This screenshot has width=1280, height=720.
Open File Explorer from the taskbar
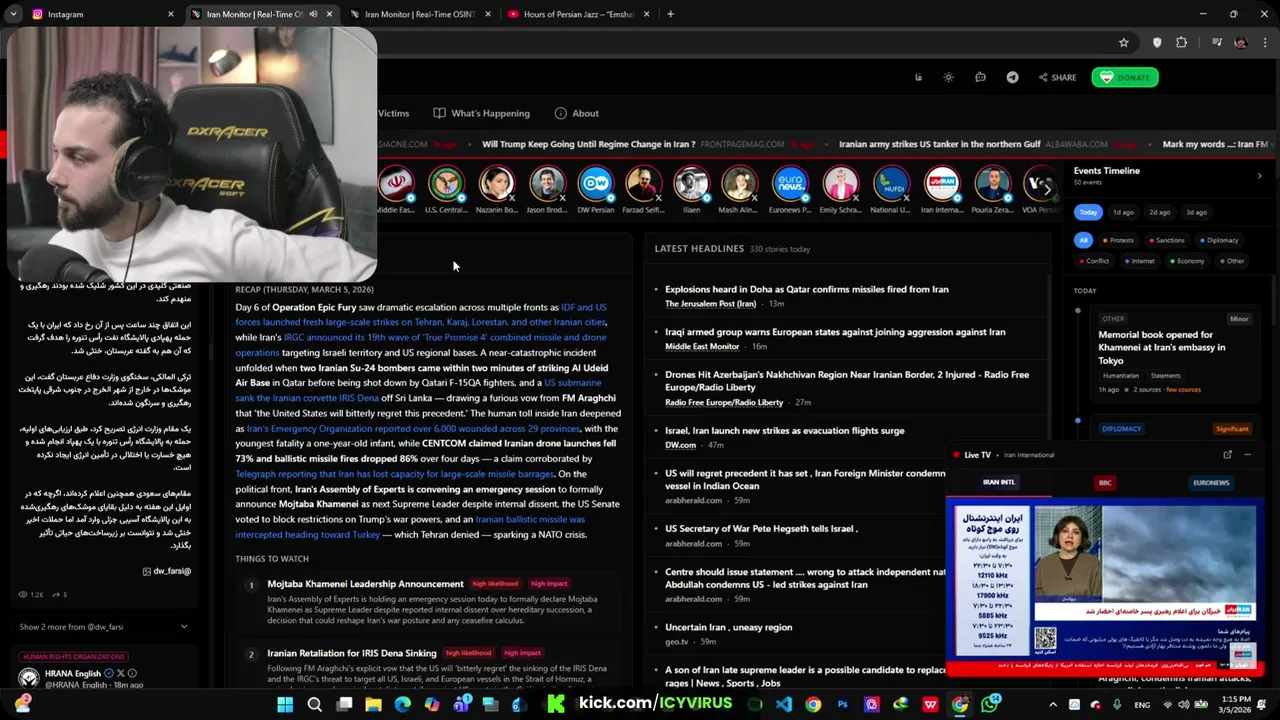click(373, 704)
